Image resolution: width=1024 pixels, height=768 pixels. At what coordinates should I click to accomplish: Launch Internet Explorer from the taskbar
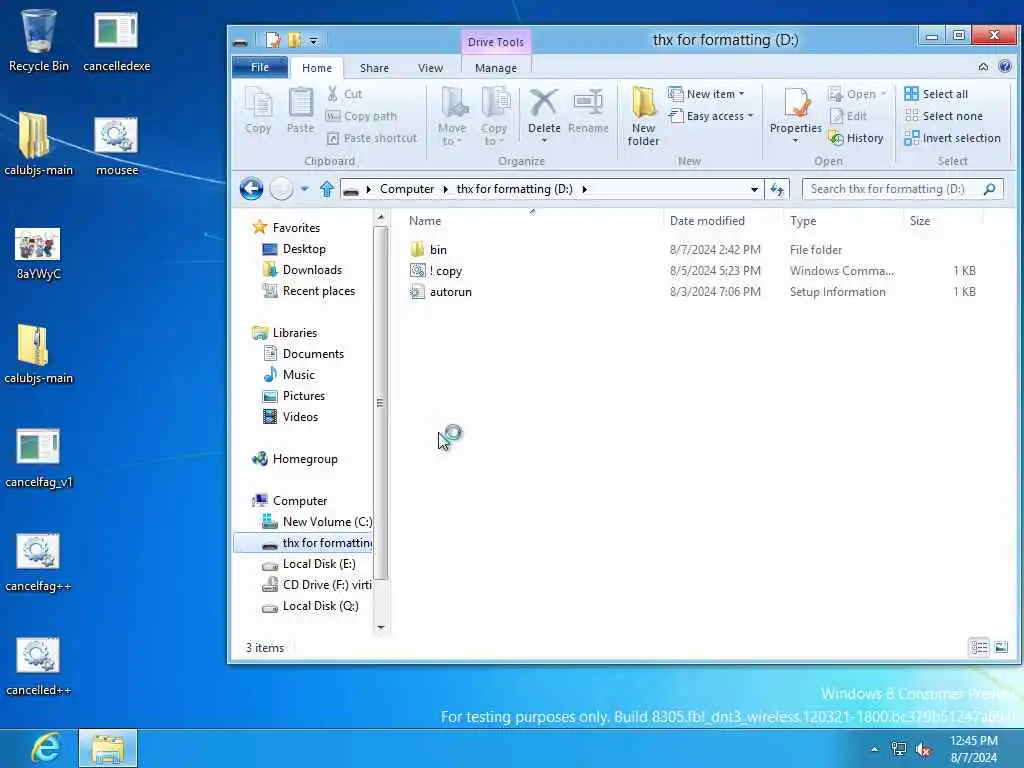46,748
